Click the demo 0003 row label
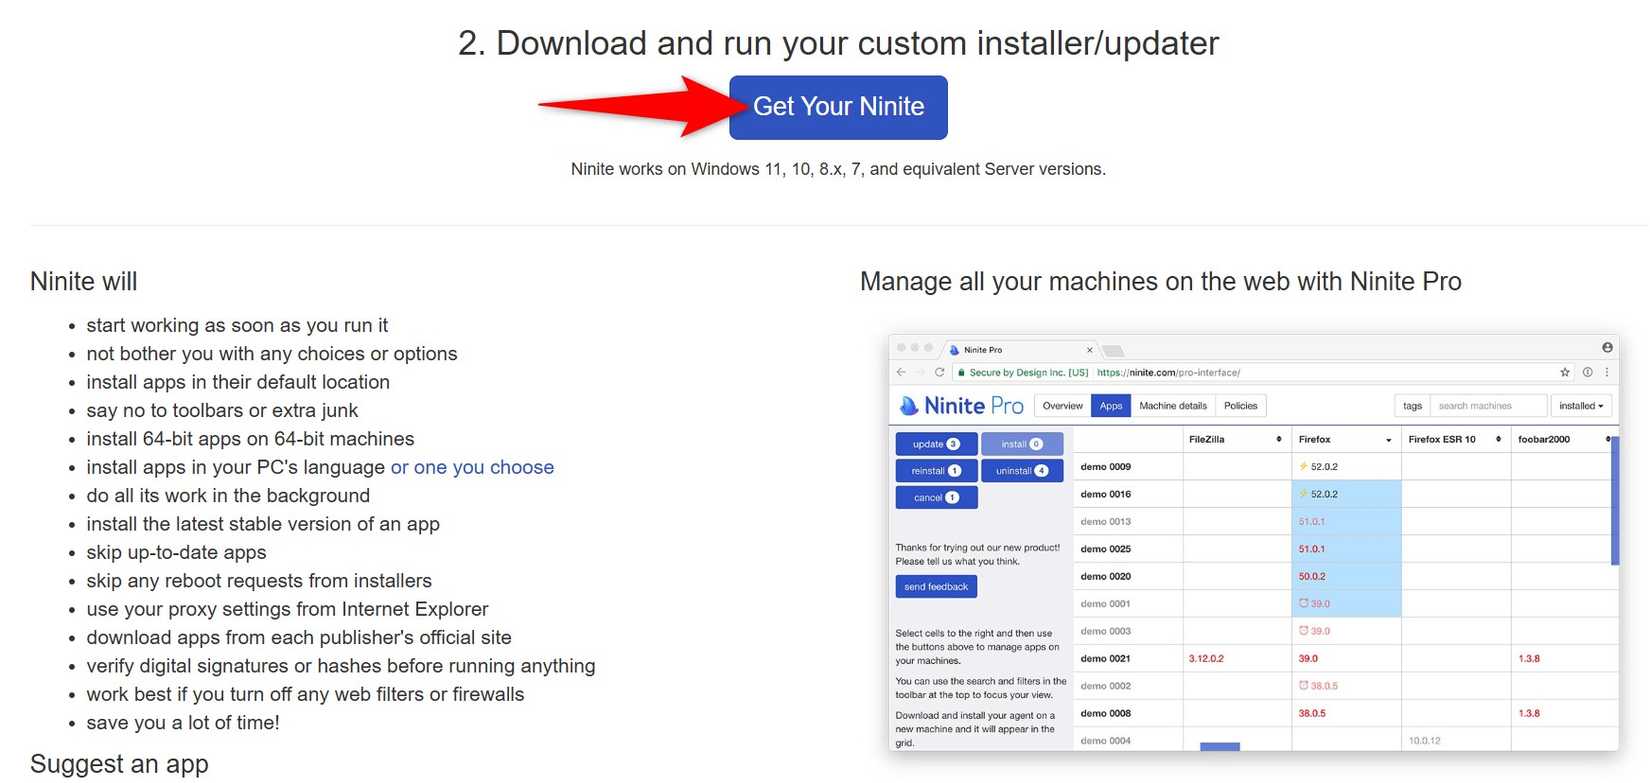The height and width of the screenshot is (783, 1650). (1105, 632)
